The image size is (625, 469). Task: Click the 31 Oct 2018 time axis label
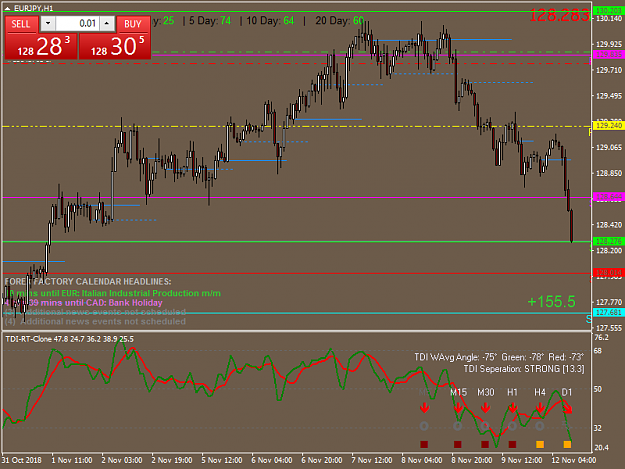(x=22, y=460)
